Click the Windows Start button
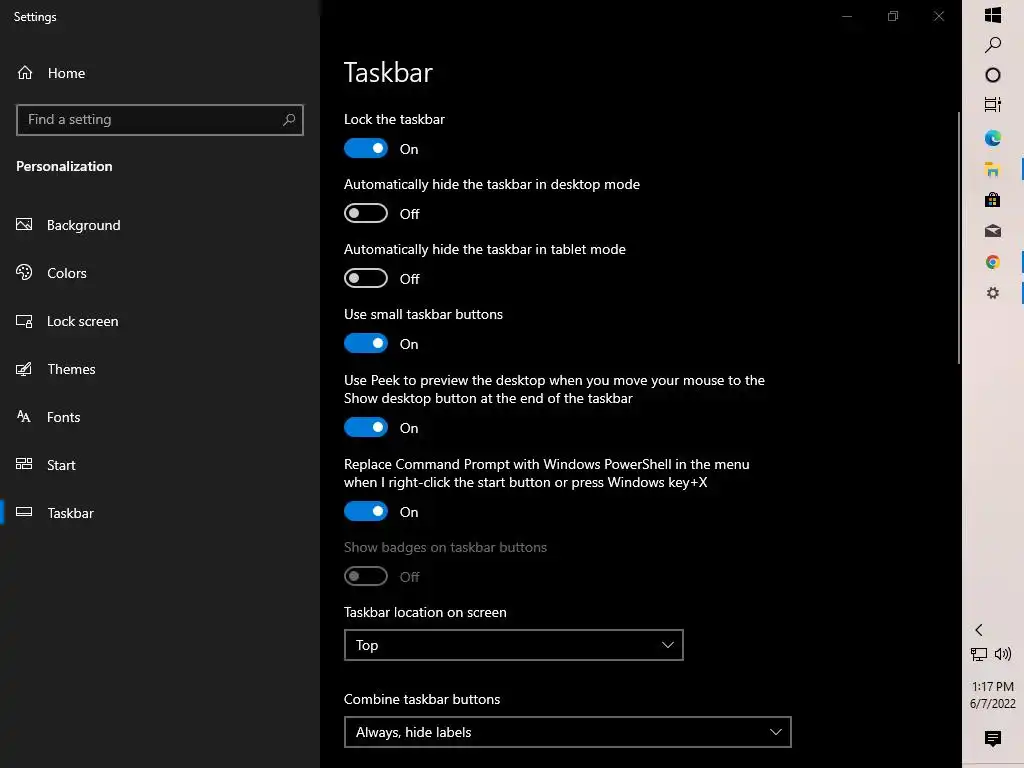This screenshot has height=768, width=1024. coord(993,15)
